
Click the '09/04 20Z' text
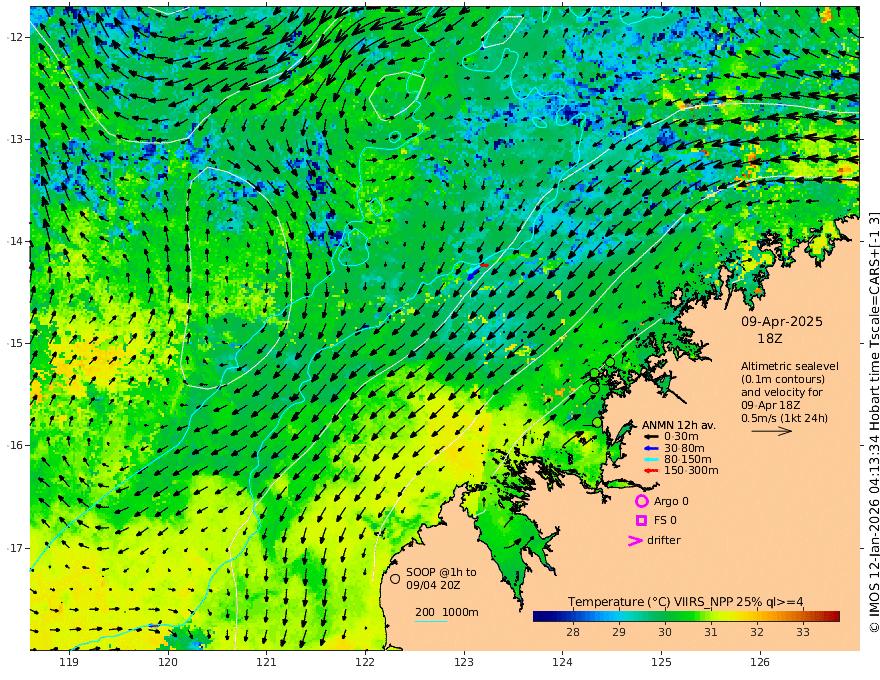433,585
